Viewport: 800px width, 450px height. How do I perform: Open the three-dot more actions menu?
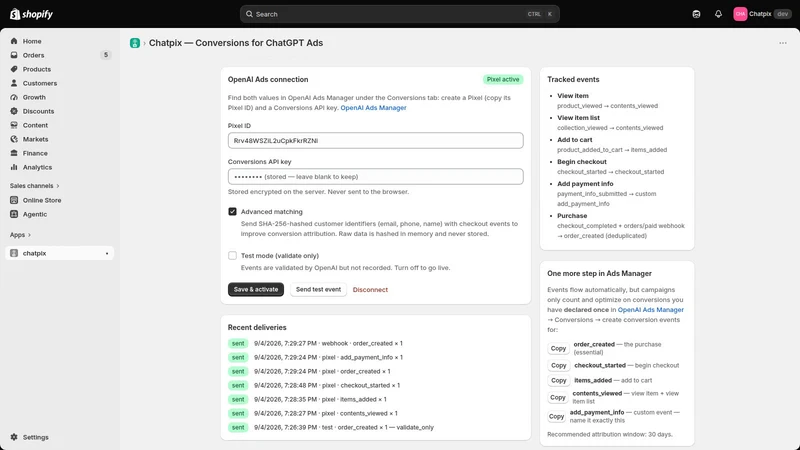point(783,43)
